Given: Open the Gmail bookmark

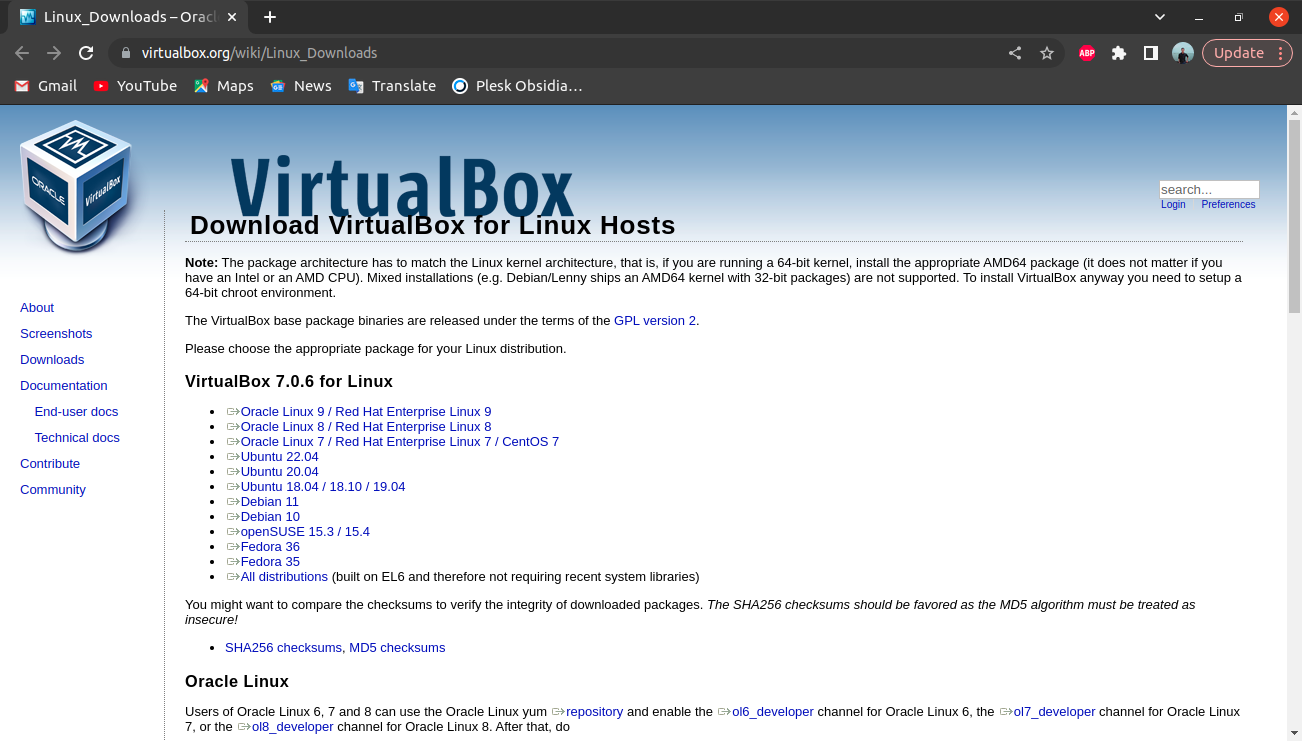Looking at the screenshot, I should 46,86.
